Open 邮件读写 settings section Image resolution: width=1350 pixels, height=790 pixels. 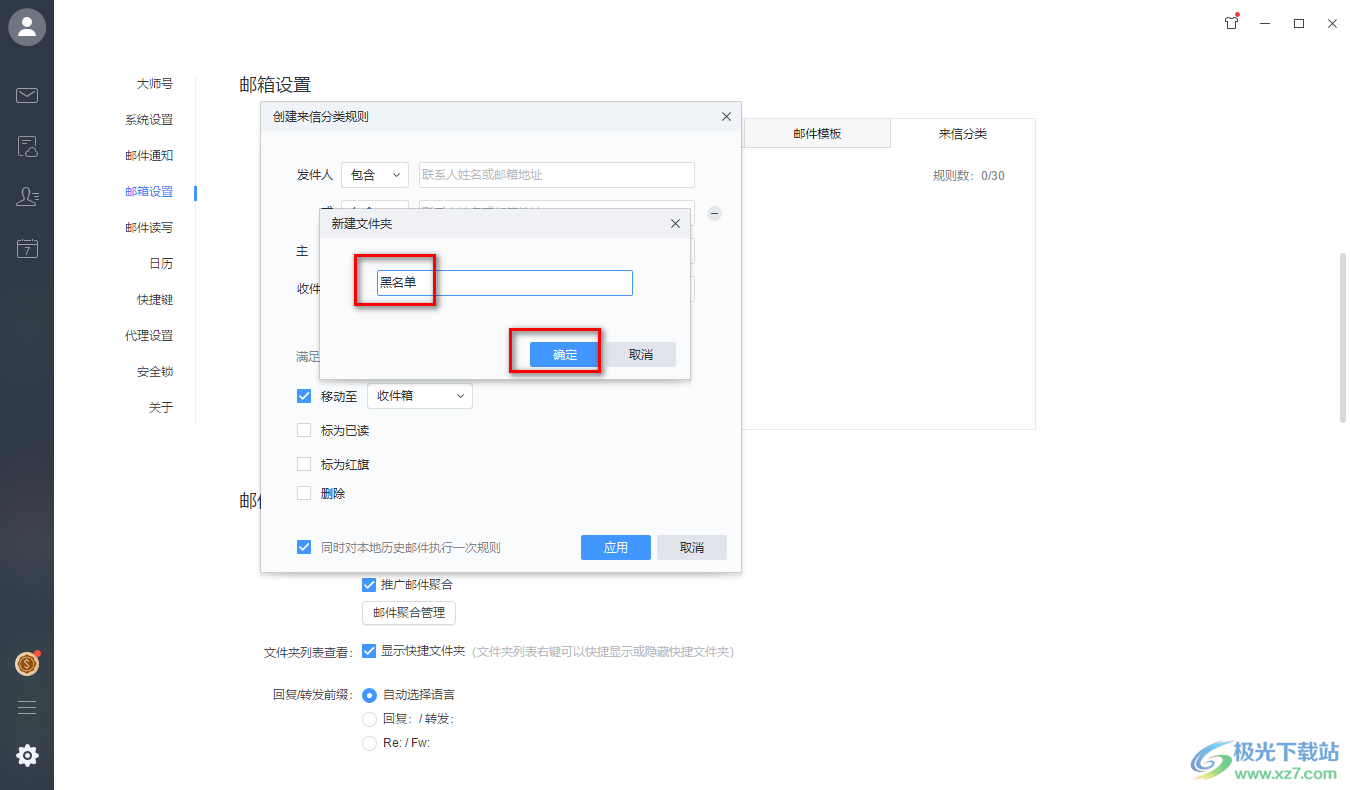click(x=149, y=228)
